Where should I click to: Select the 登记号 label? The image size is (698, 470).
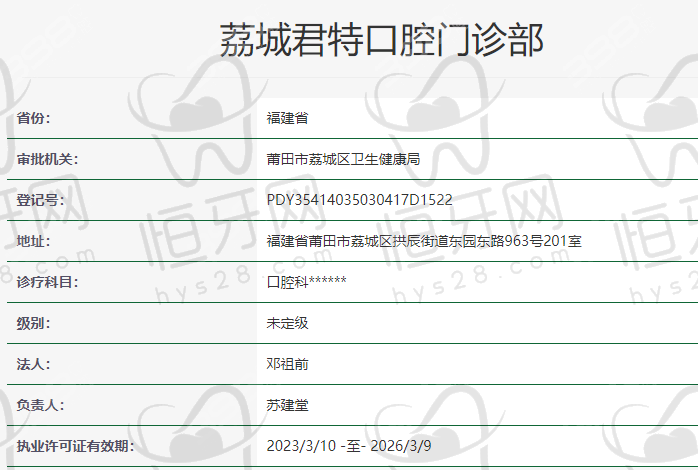[40, 200]
